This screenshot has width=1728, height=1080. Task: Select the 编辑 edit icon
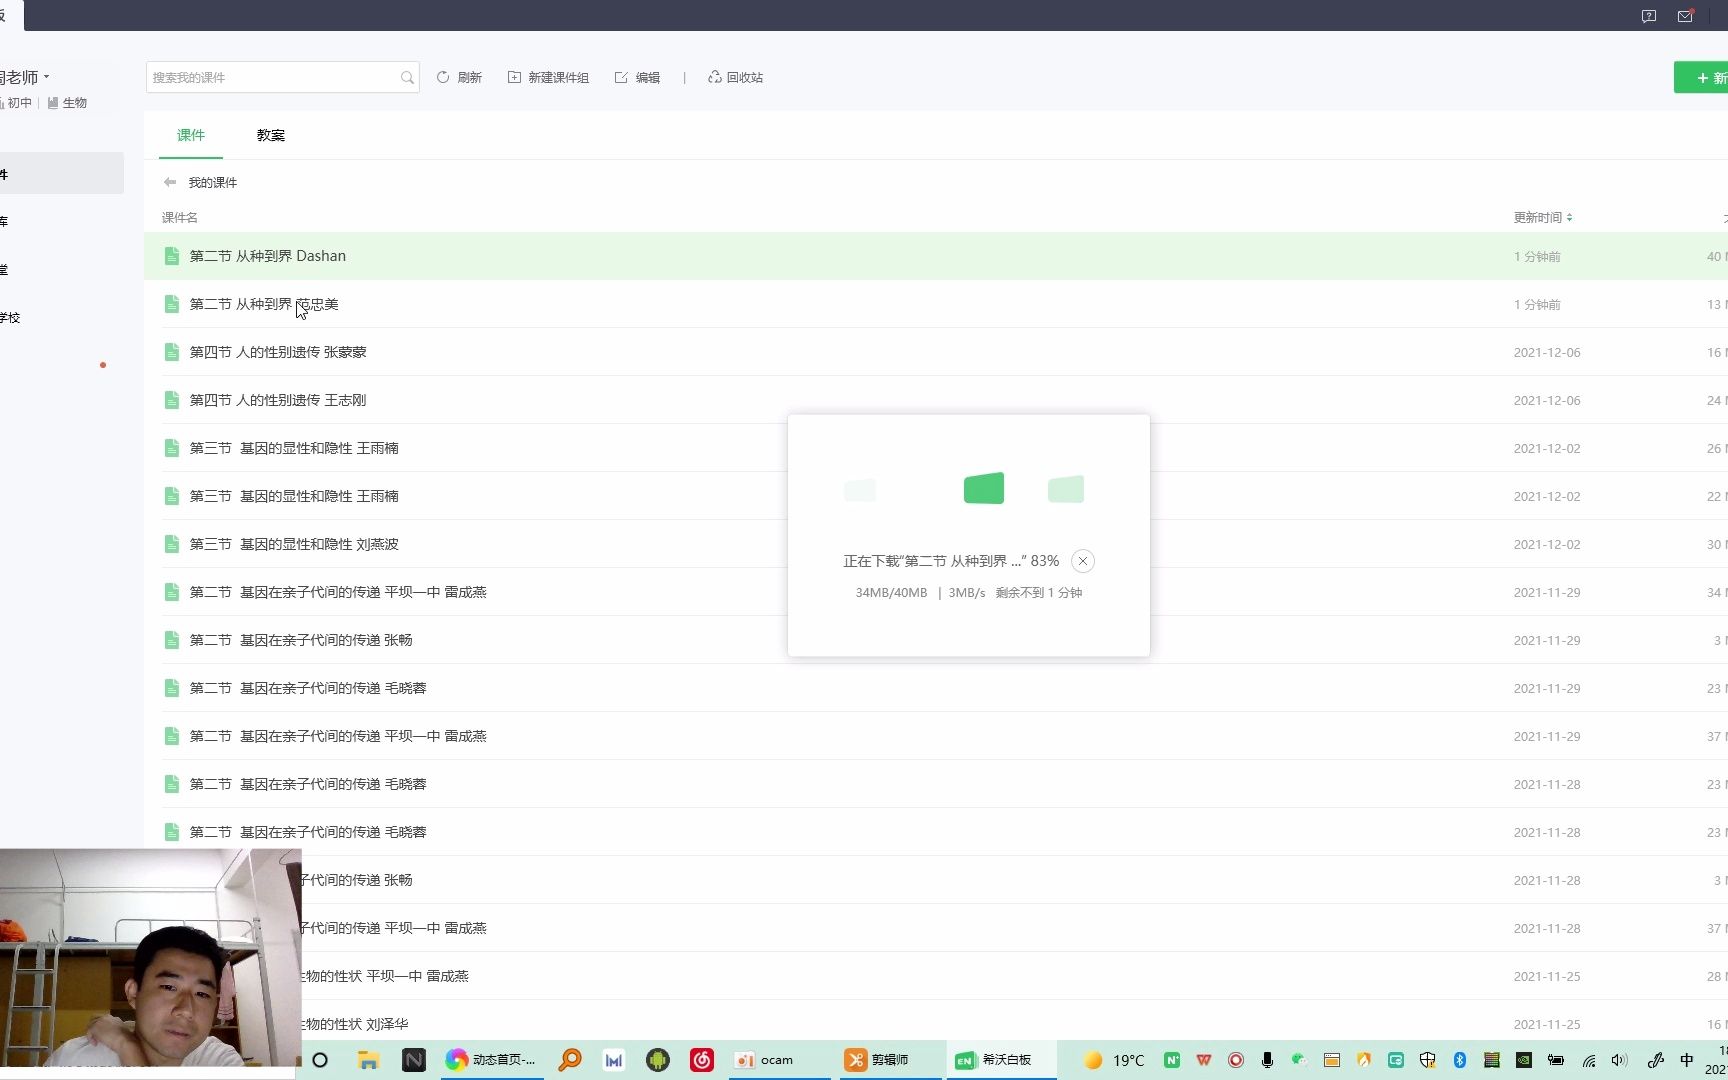point(621,77)
